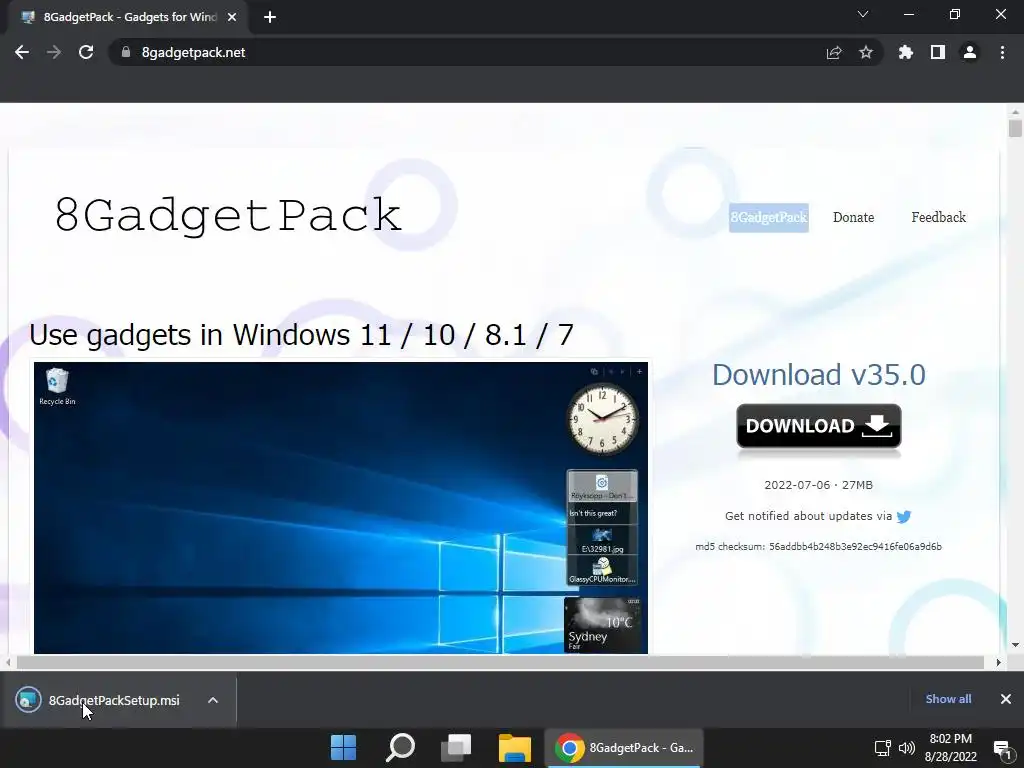Screen dimensions: 1024x768
Task: Click the Download v35.0 heading link
Action: point(819,375)
